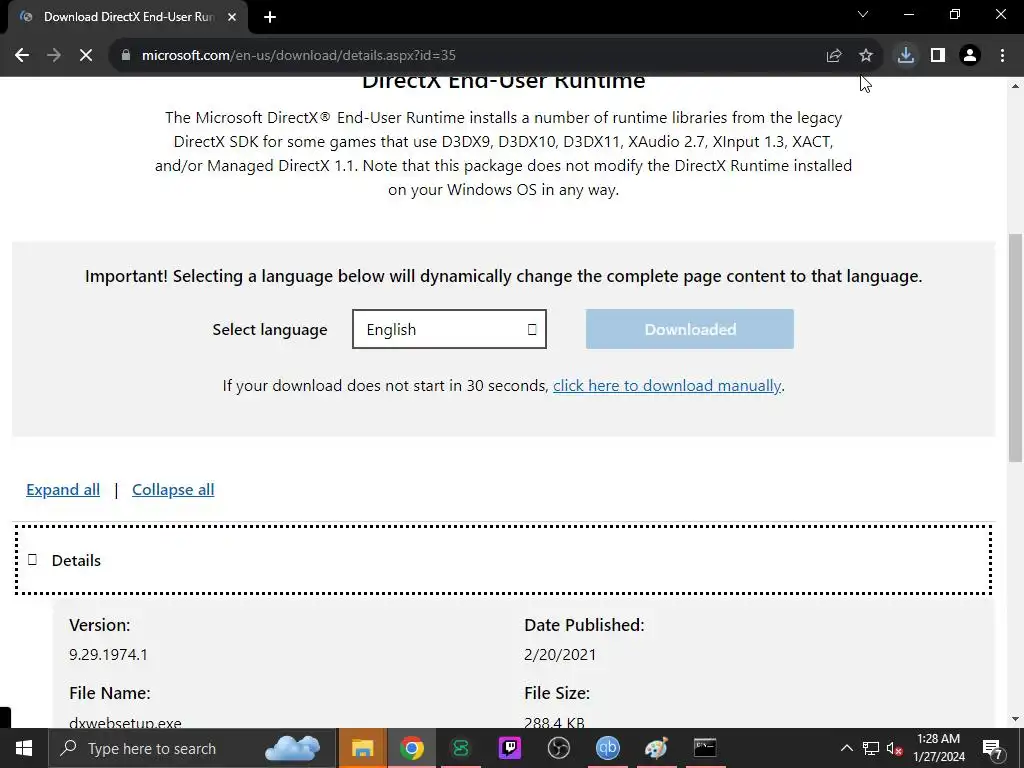Open the green S app in taskbar

click(460, 748)
